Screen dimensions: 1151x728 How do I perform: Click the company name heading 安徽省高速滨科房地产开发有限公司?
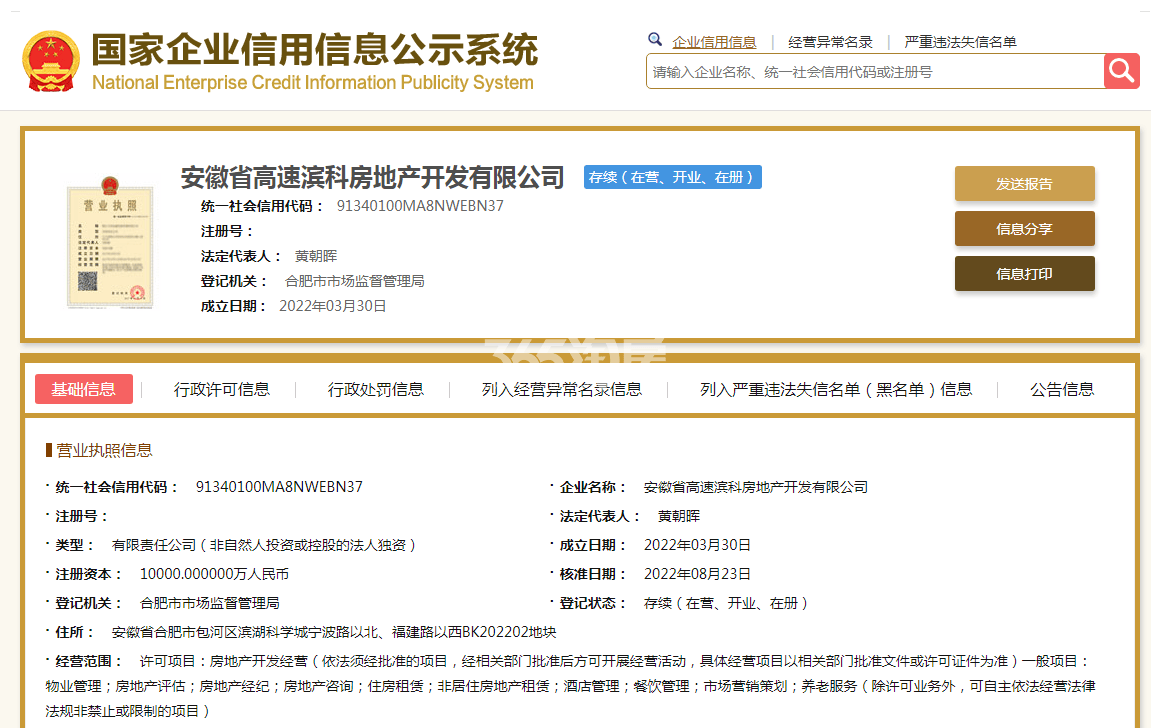373,178
